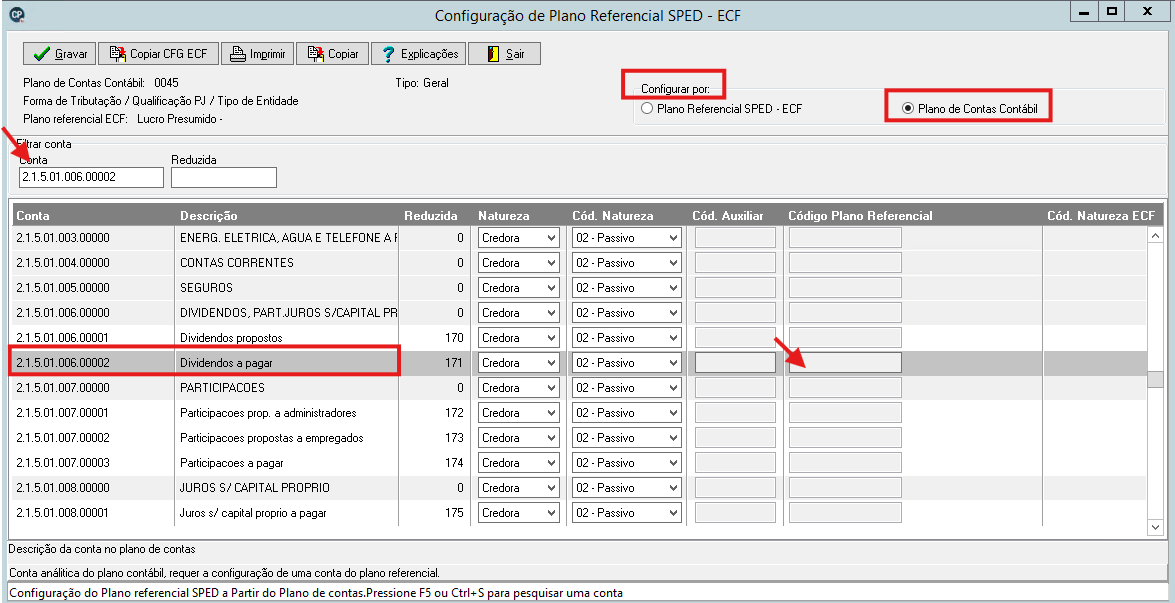Click Participacoes propostas a empregados description
Viewport: 1175px width, 603px height.
click(271, 437)
